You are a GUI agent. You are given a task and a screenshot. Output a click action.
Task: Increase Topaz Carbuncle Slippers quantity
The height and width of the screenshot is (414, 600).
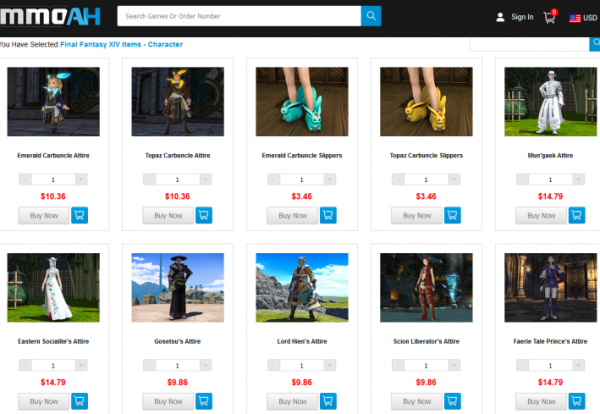[454, 179]
